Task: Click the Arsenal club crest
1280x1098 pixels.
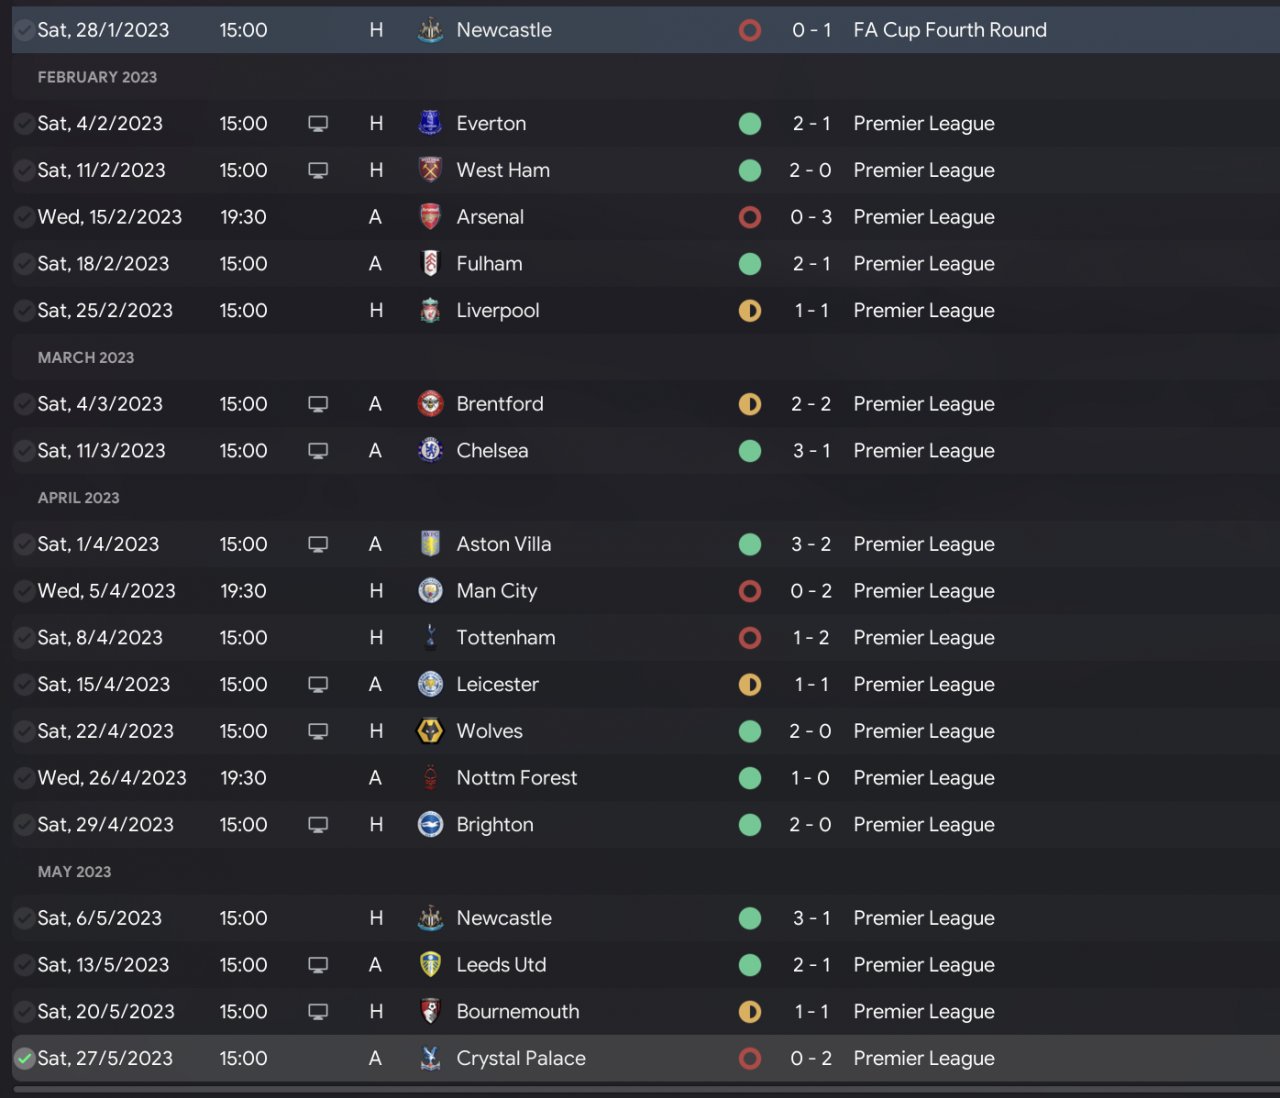Action: (x=430, y=217)
